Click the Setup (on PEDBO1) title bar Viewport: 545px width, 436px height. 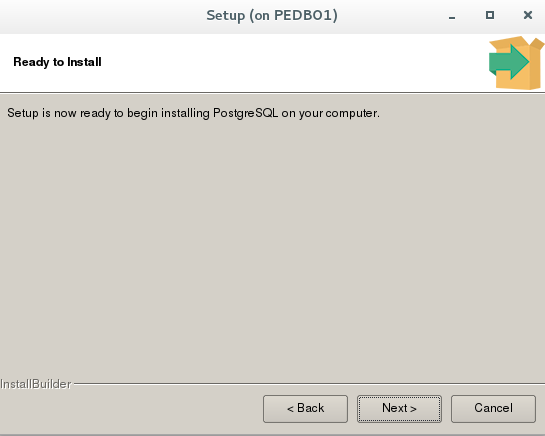point(272,16)
